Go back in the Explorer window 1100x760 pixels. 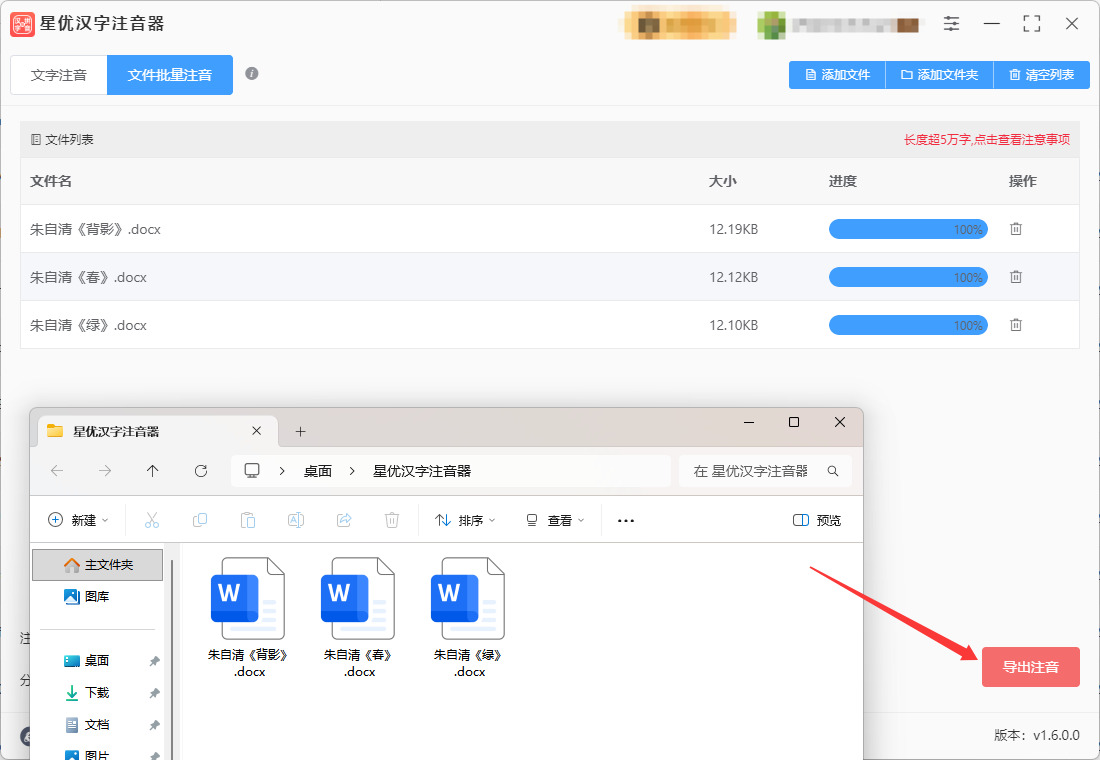(57, 471)
